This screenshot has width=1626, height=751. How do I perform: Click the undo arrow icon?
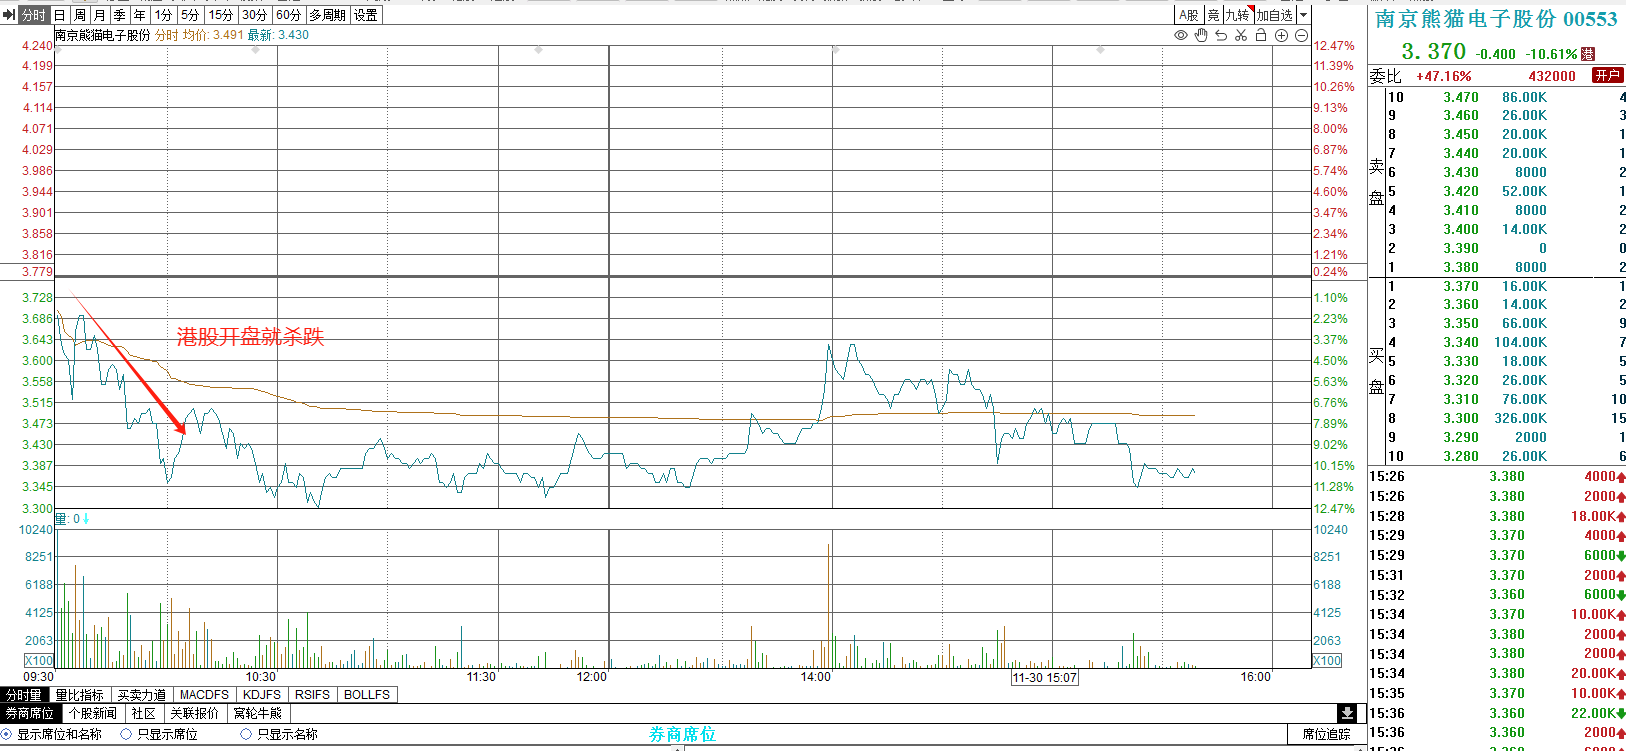[x=1221, y=35]
